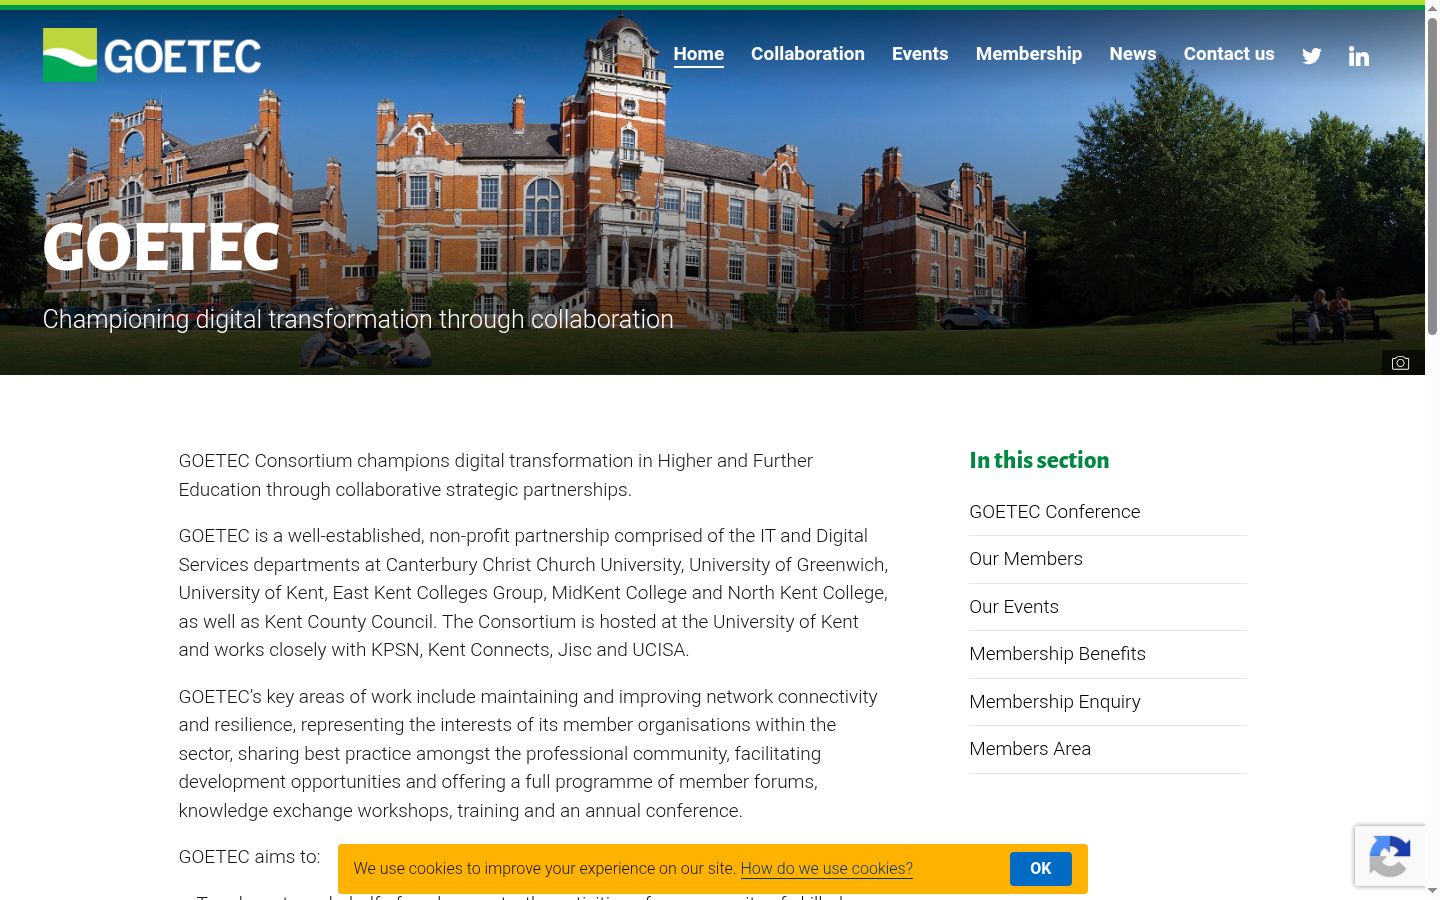Screen dimensions: 1440x900
Task: Open the GOETEC Conference section link
Action: pyautogui.click(x=1055, y=512)
